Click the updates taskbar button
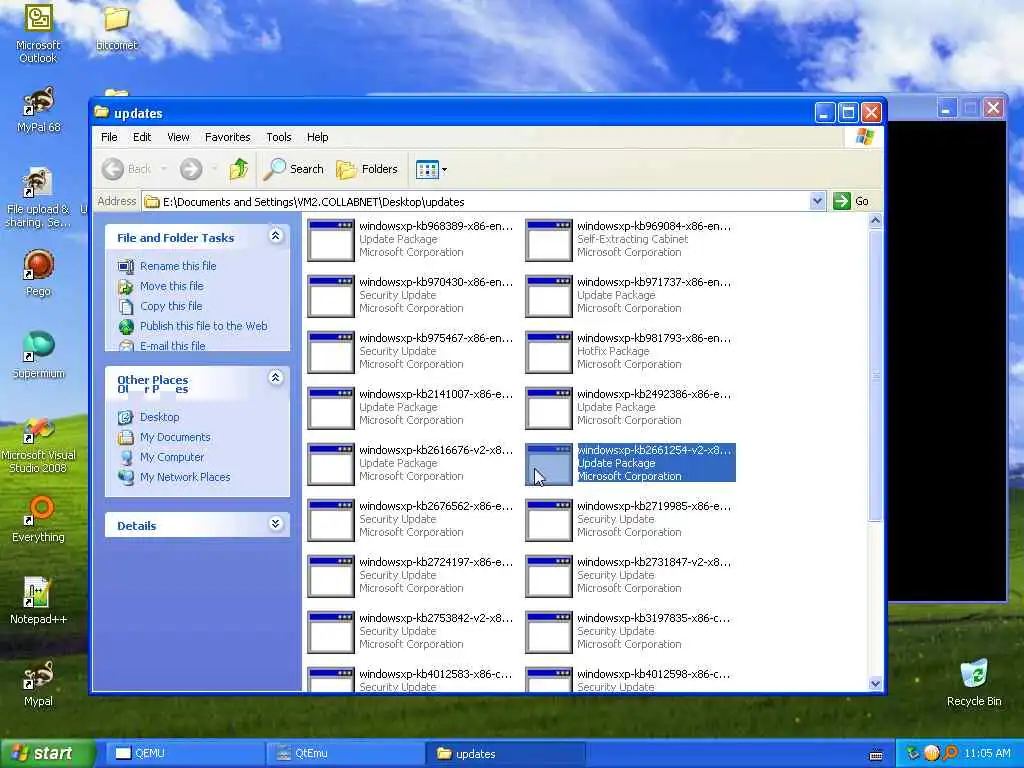Screen dimensions: 1024x768 505,754
